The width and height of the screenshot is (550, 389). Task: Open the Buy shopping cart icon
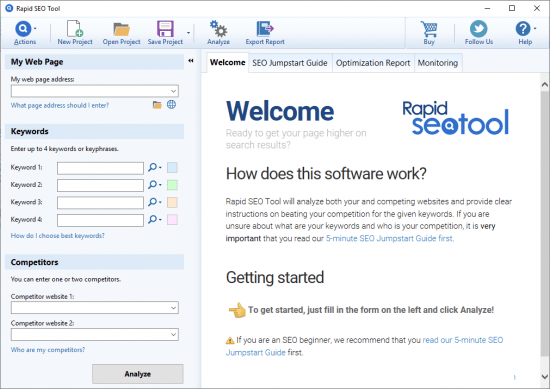point(429,29)
